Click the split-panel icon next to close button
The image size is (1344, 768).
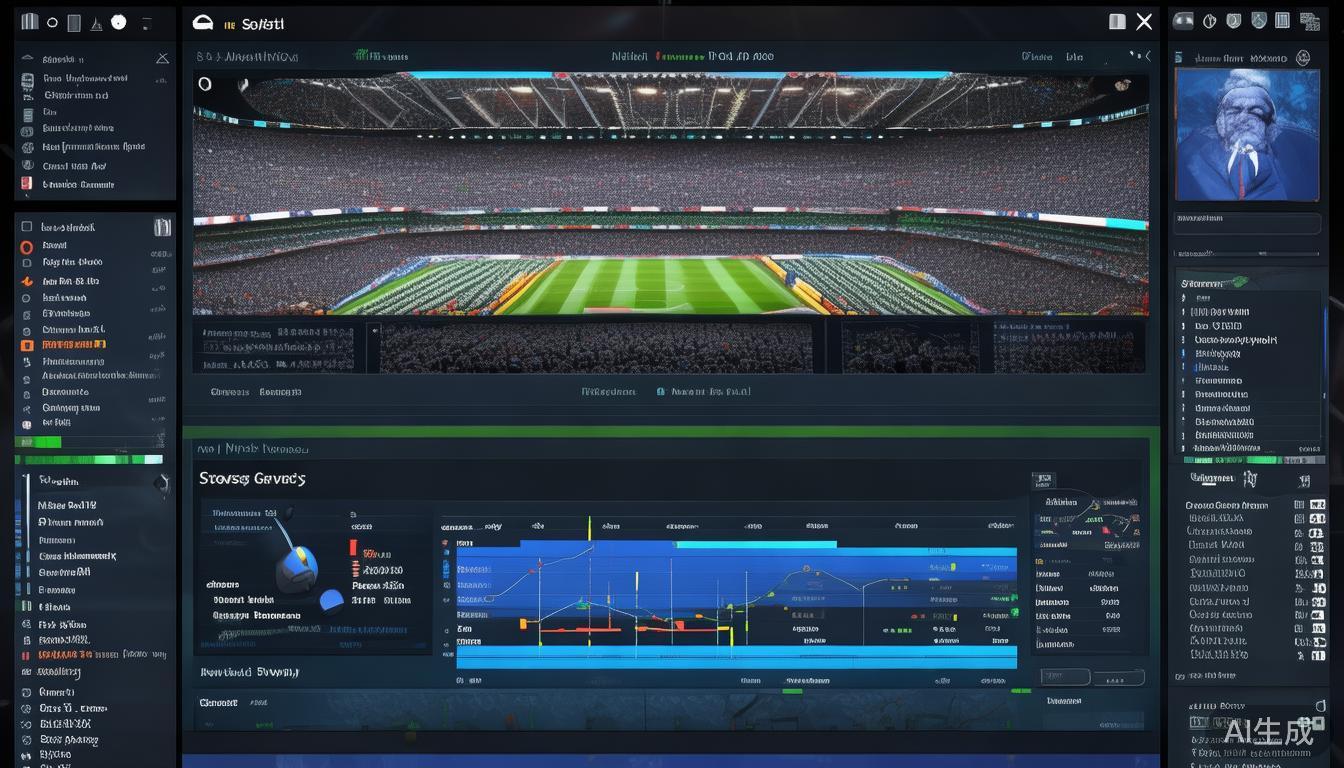tap(1117, 22)
